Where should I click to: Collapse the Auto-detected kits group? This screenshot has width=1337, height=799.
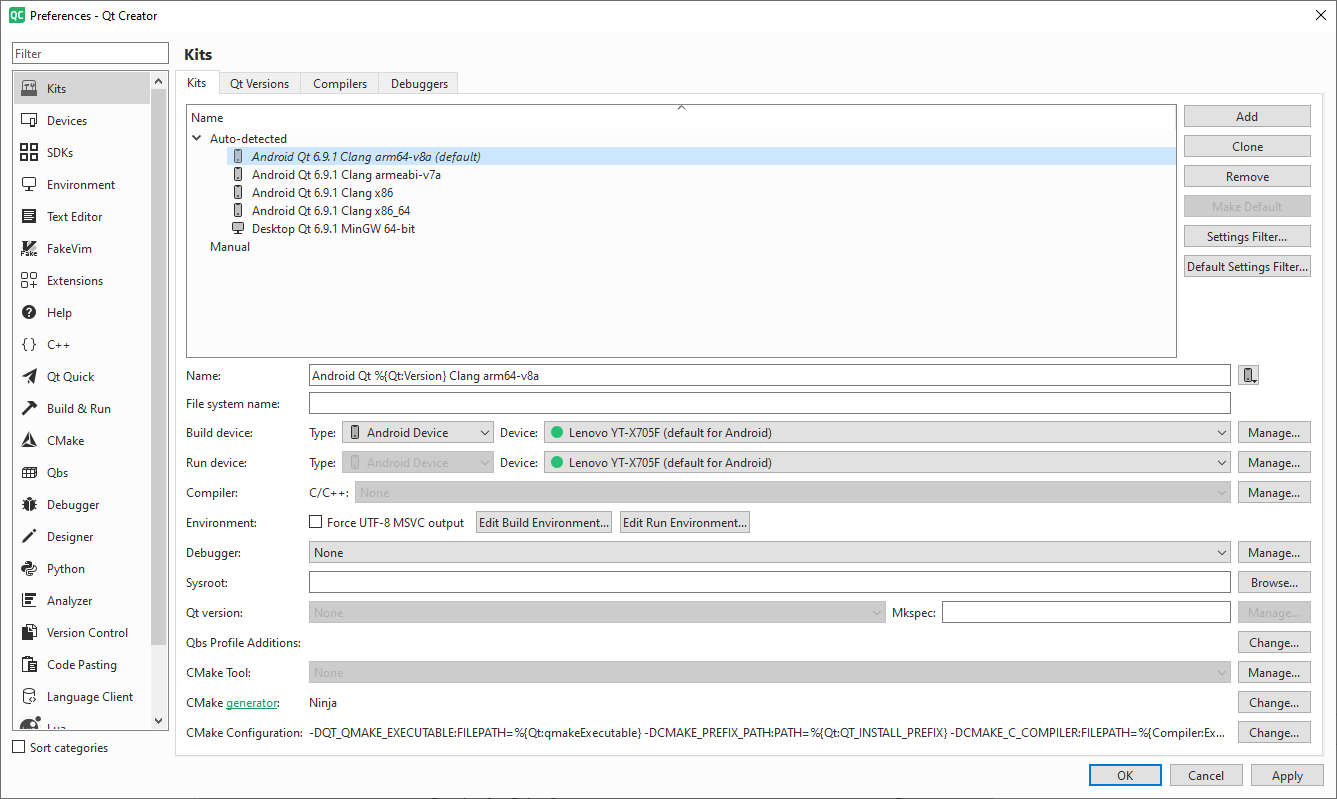(x=197, y=139)
